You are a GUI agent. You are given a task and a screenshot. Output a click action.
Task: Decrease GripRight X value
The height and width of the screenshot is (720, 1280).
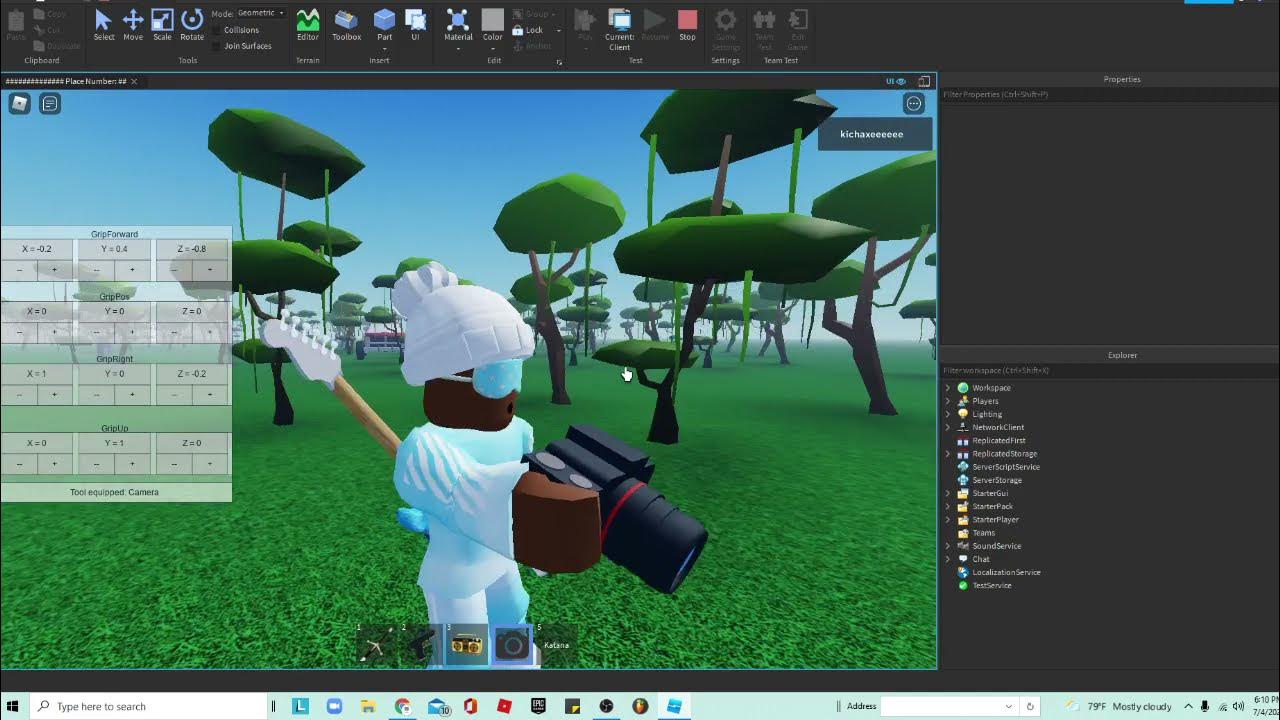tap(19, 394)
